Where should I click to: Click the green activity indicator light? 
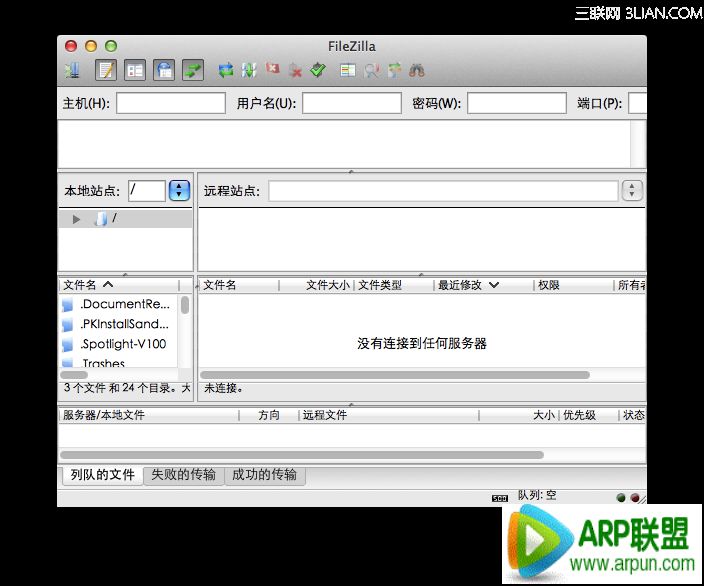[621, 498]
